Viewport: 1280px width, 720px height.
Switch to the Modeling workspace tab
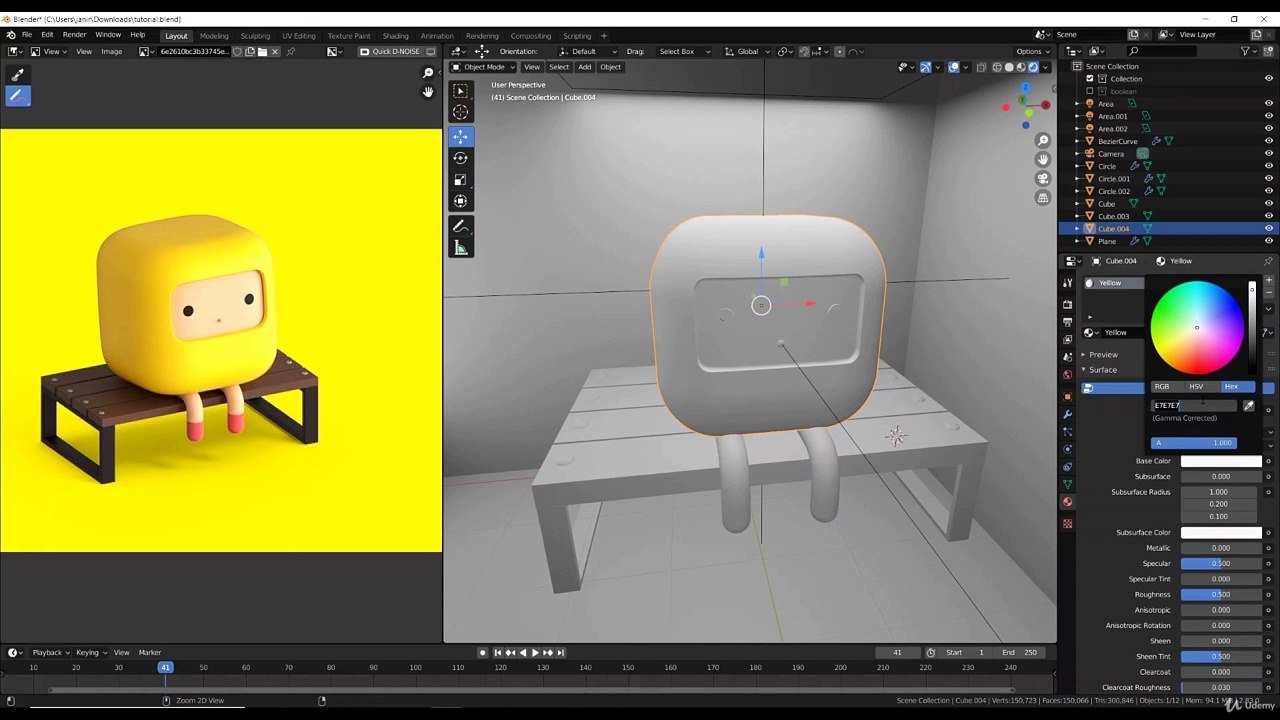click(x=214, y=36)
